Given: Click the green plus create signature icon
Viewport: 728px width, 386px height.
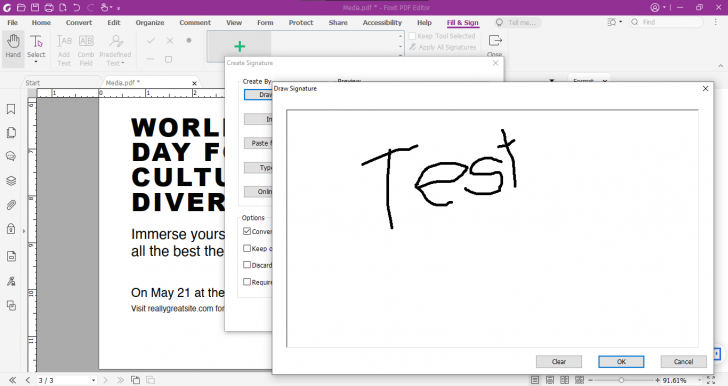Looking at the screenshot, I should 240,46.
